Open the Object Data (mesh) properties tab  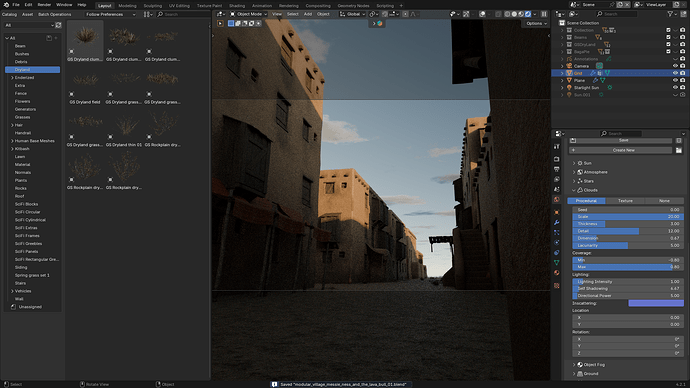point(557,263)
